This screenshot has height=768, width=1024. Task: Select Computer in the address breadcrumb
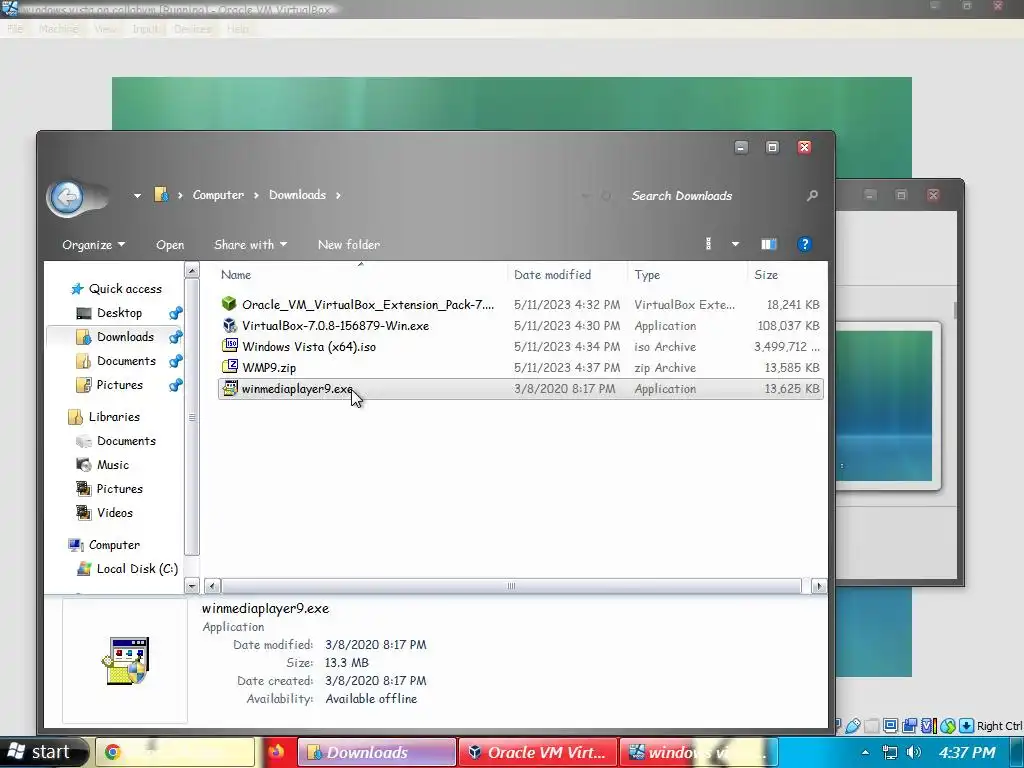point(218,195)
